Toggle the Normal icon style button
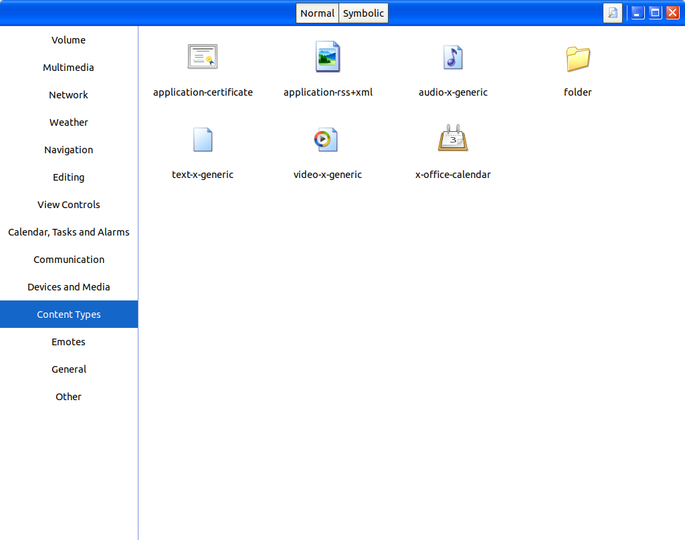685x540 pixels. click(x=317, y=13)
